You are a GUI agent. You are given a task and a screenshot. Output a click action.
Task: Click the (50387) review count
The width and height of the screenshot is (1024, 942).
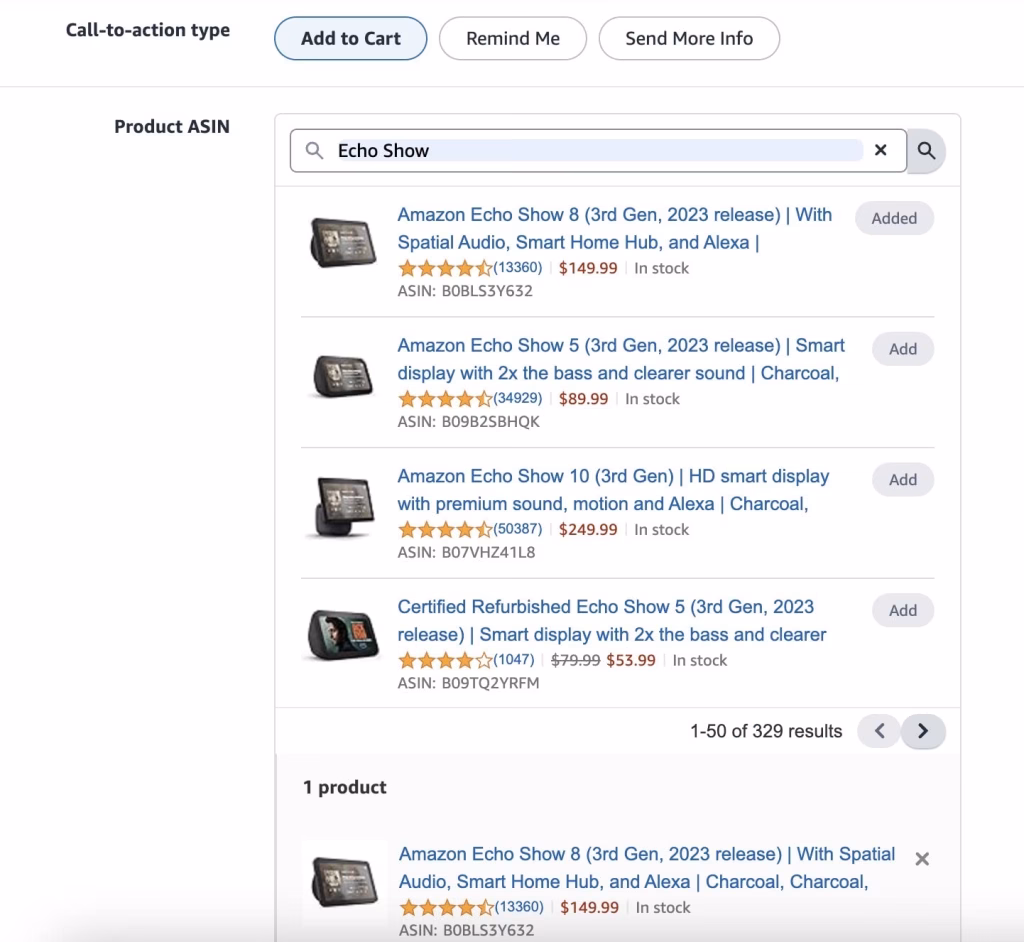(518, 529)
